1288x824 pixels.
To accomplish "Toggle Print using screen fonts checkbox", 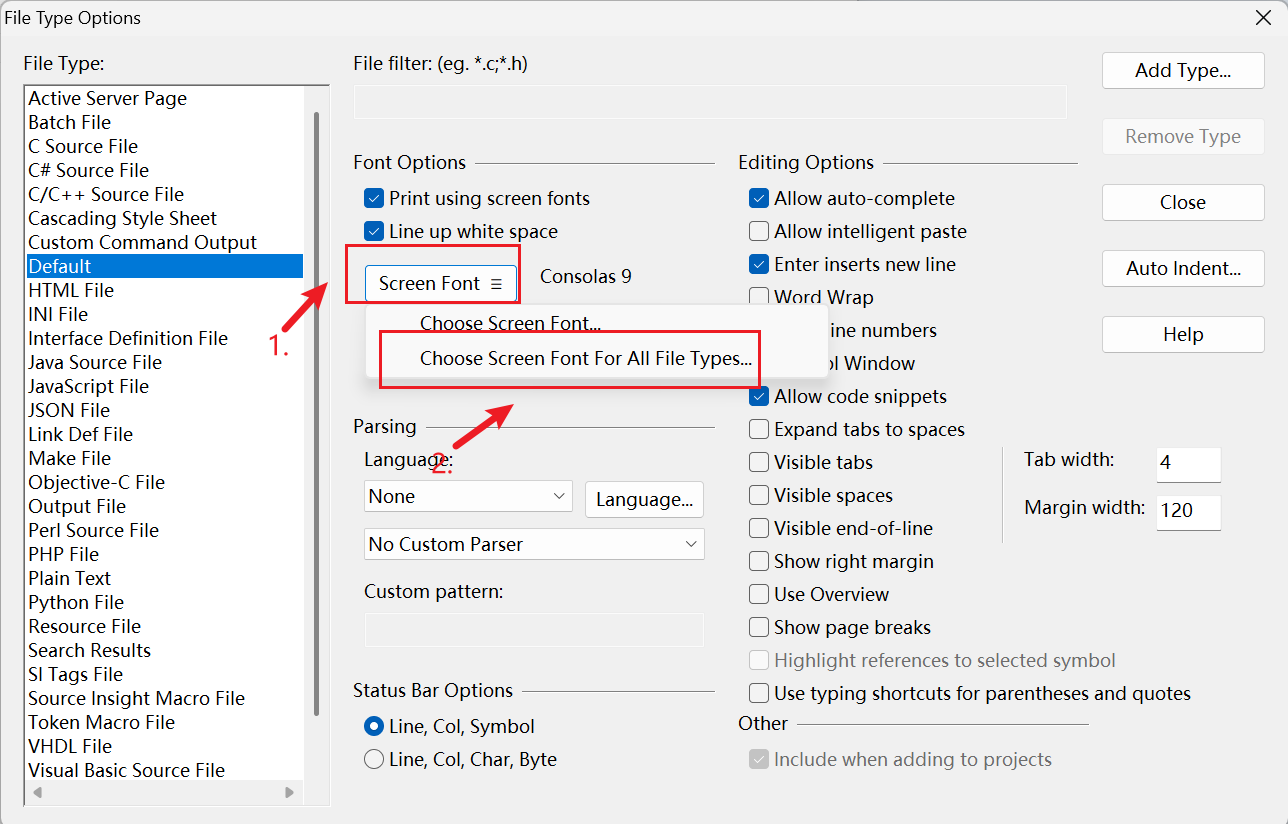I will coord(375,198).
